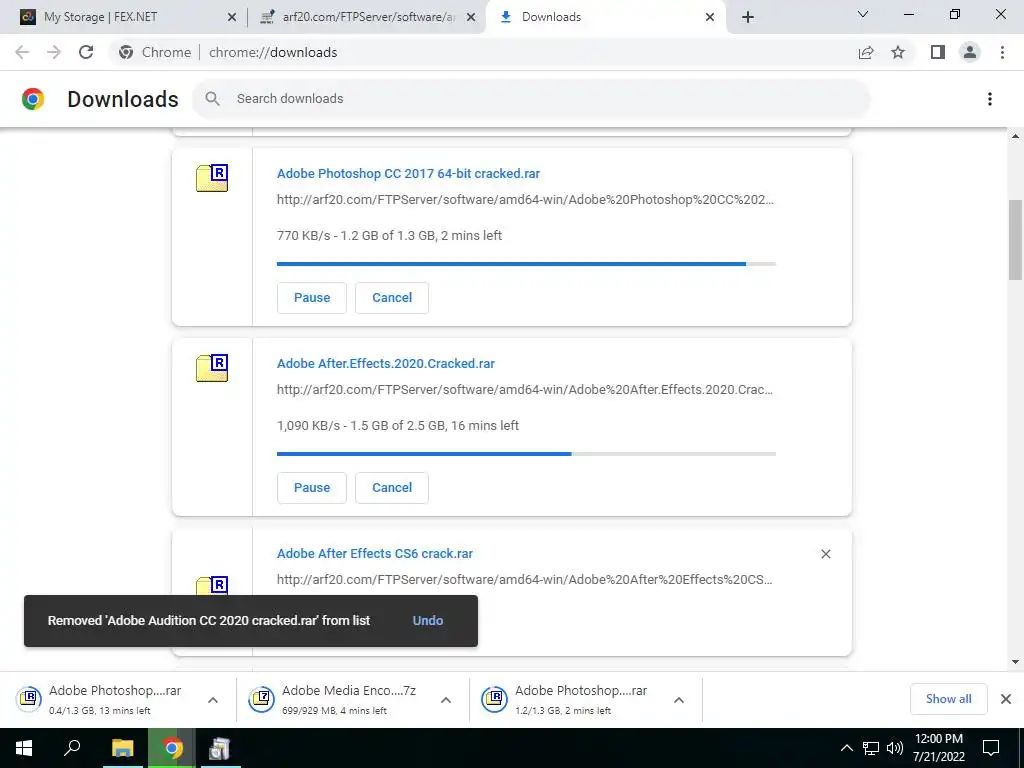Open Adobe Photoshop CC 2017 64-bit cracked.rar link
This screenshot has width=1024, height=768.
pos(408,174)
